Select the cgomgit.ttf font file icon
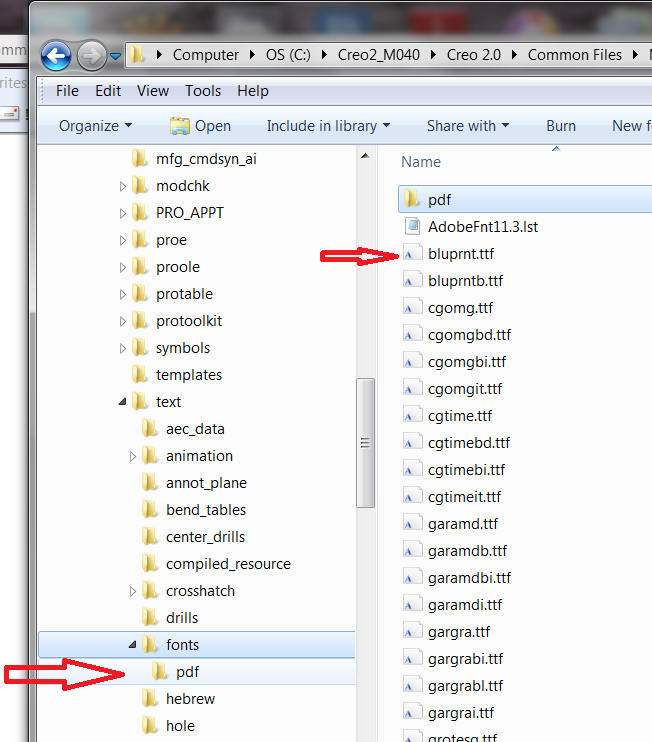The height and width of the screenshot is (742, 652). [412, 389]
